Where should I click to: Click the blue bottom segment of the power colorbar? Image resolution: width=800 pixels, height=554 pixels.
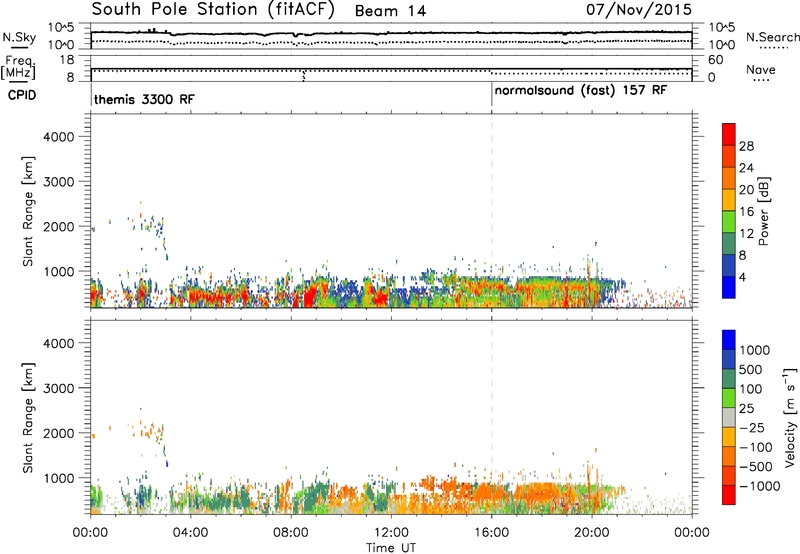[729, 287]
